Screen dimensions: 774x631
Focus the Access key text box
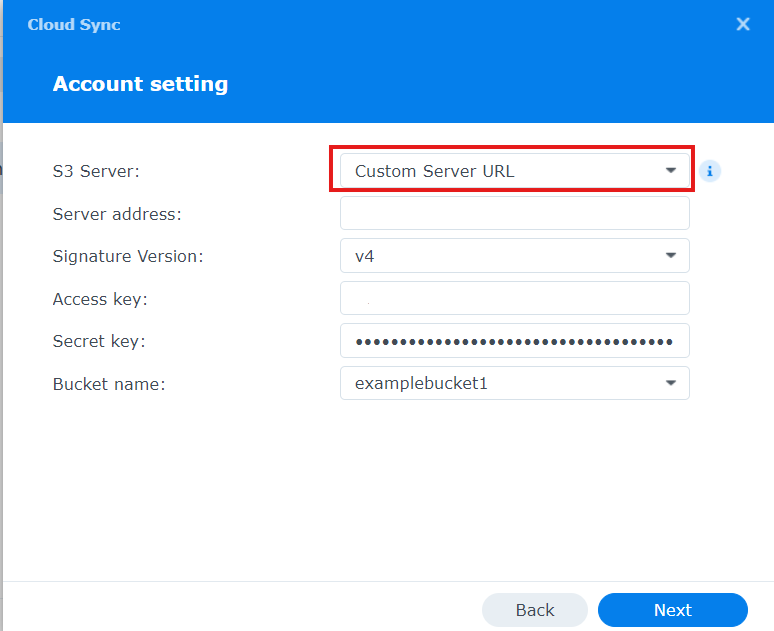click(514, 299)
